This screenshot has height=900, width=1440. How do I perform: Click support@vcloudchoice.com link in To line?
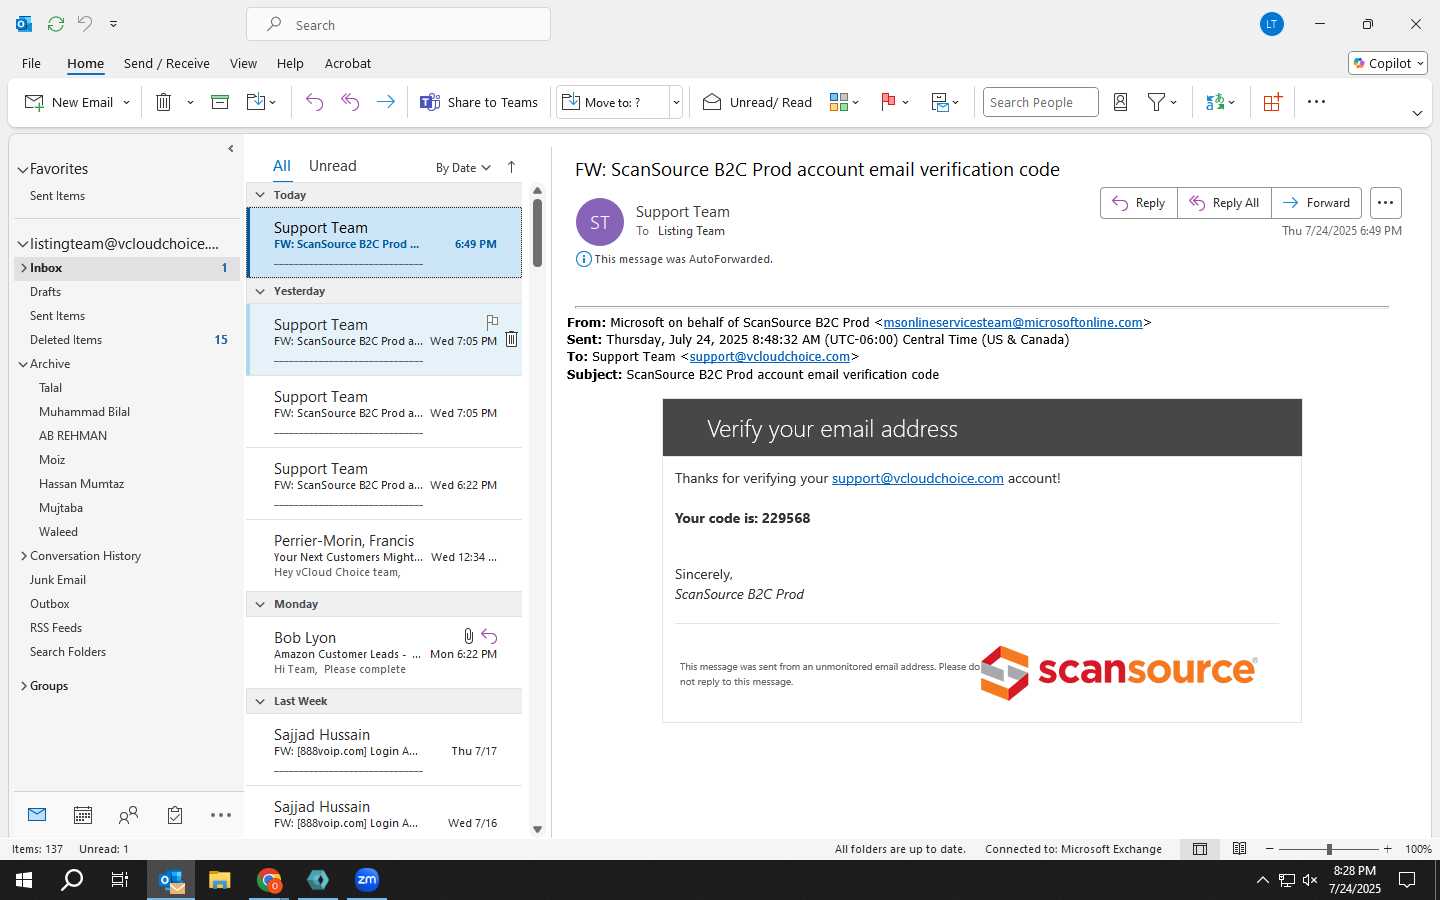pos(769,356)
